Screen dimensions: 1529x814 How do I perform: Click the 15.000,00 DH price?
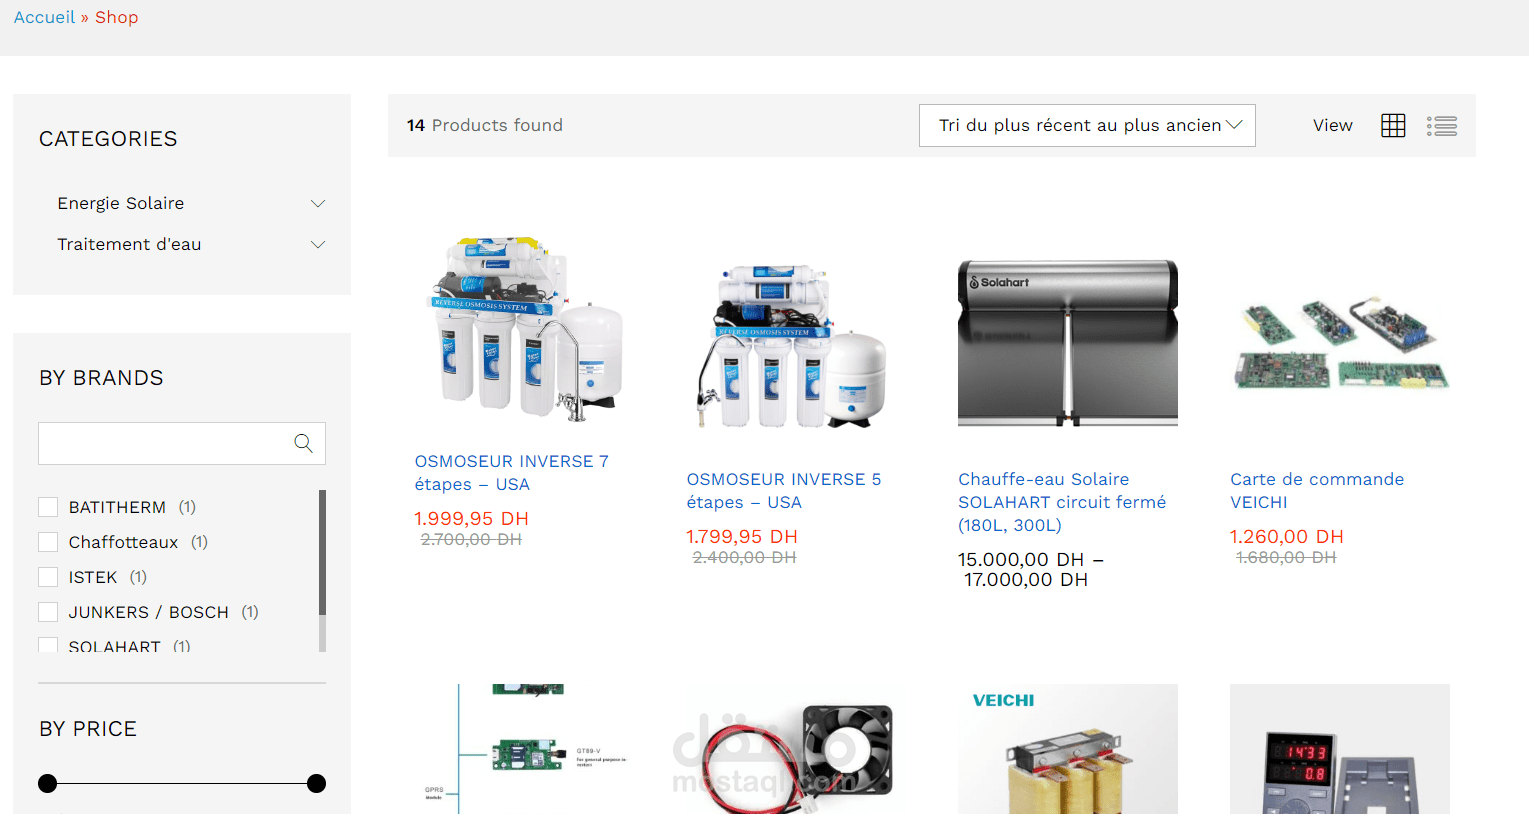(1021, 559)
